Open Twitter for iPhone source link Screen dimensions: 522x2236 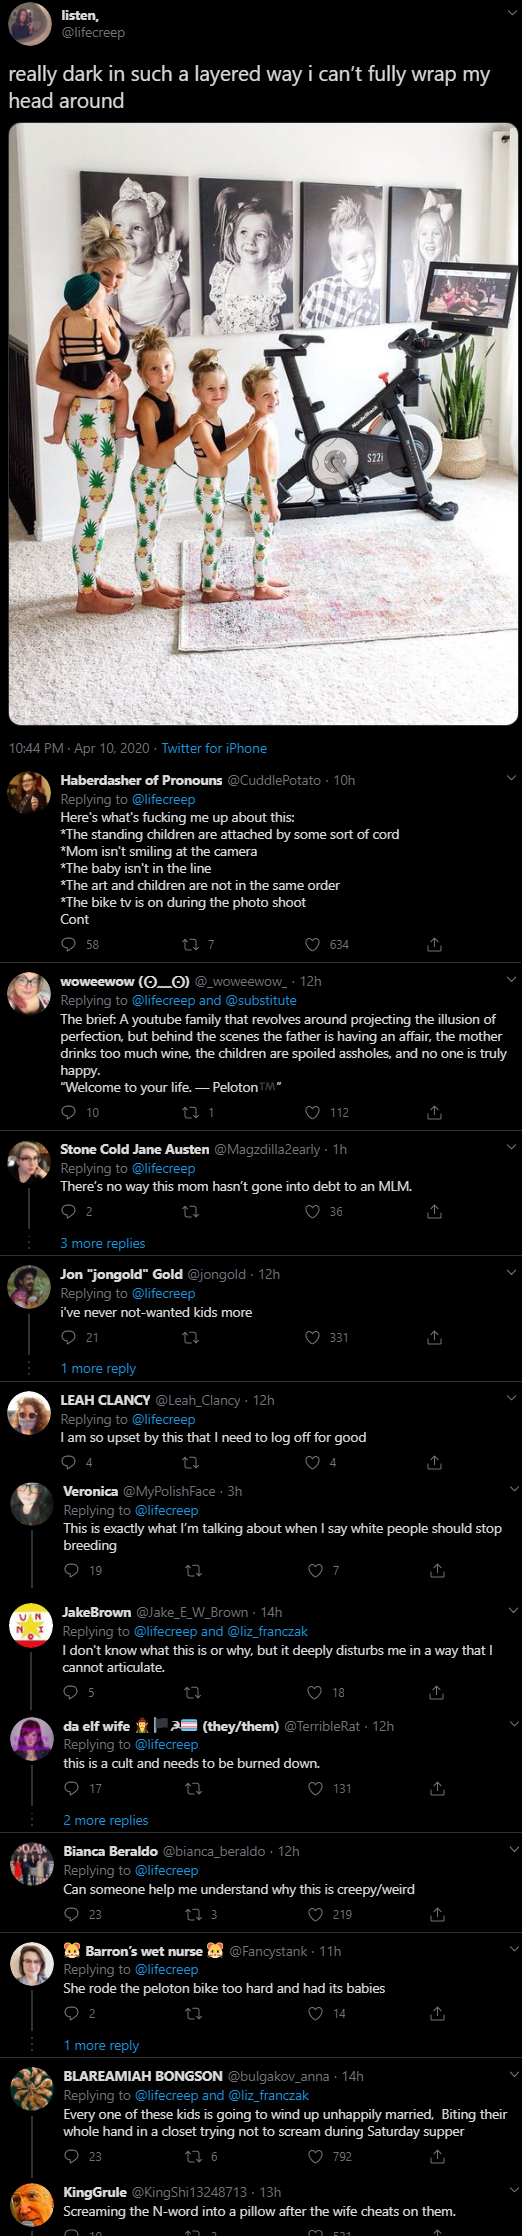pyautogui.click(x=214, y=748)
